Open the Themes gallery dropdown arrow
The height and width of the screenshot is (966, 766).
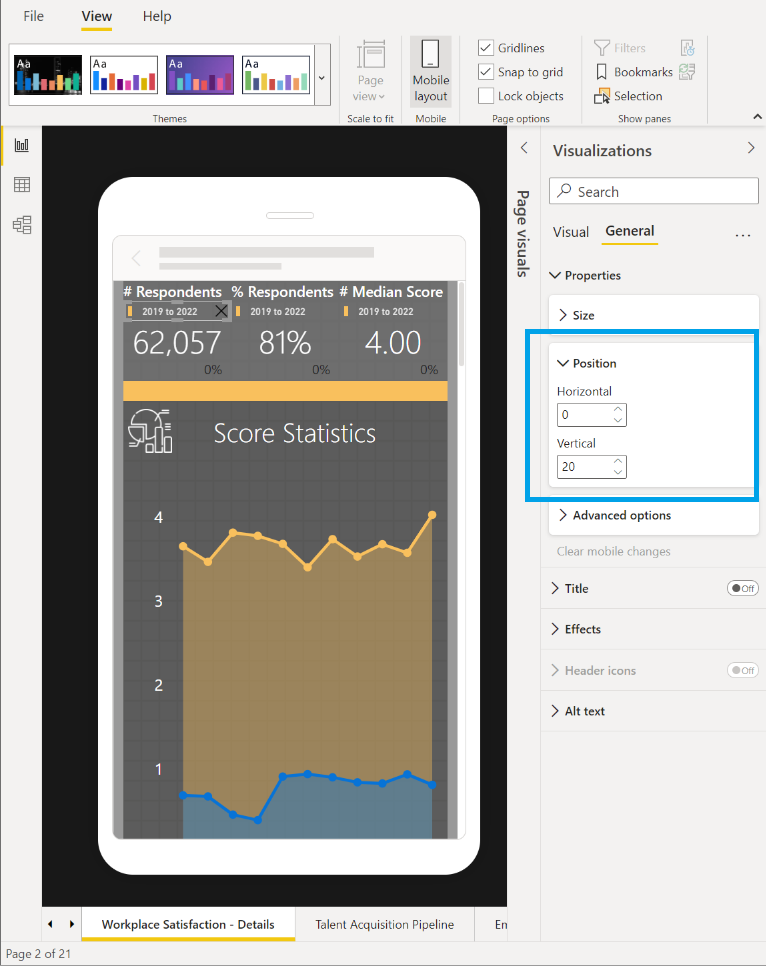(x=321, y=76)
